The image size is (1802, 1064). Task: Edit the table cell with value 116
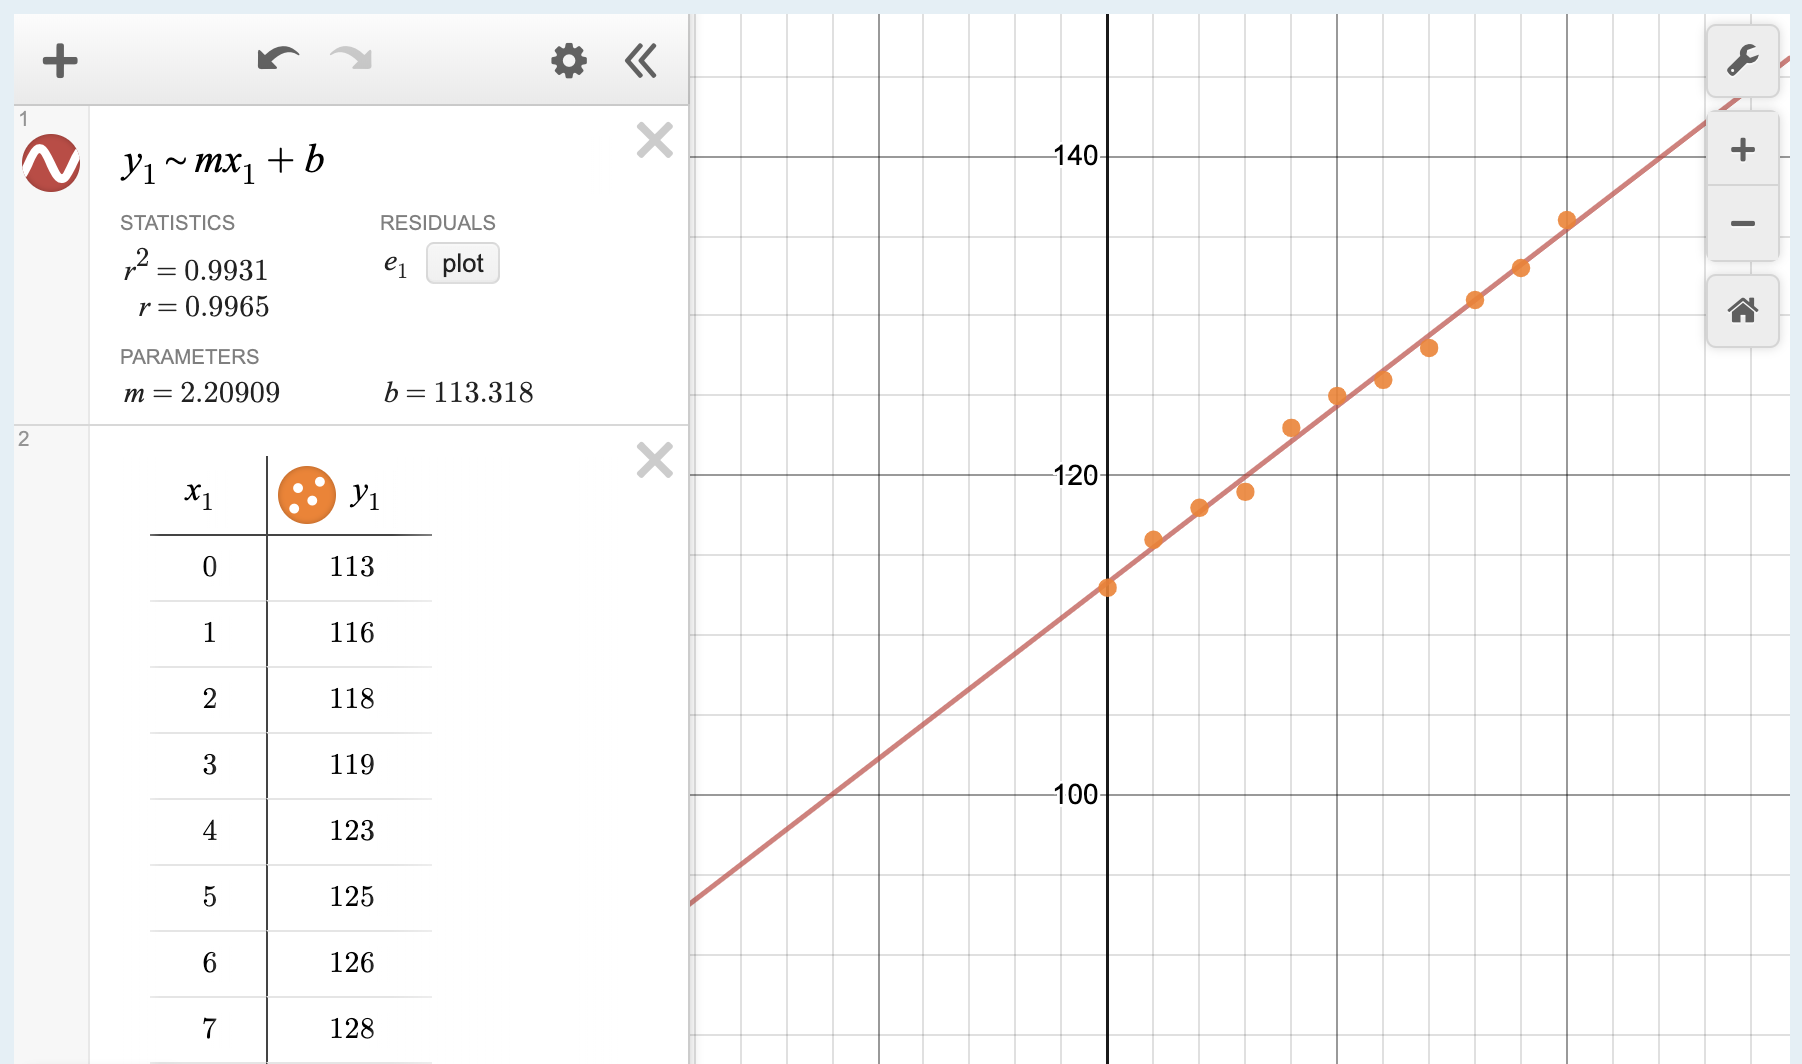point(351,634)
